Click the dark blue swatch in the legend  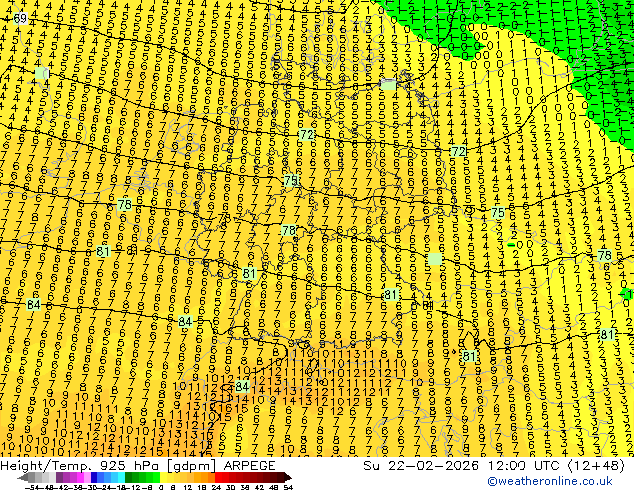[94, 477]
